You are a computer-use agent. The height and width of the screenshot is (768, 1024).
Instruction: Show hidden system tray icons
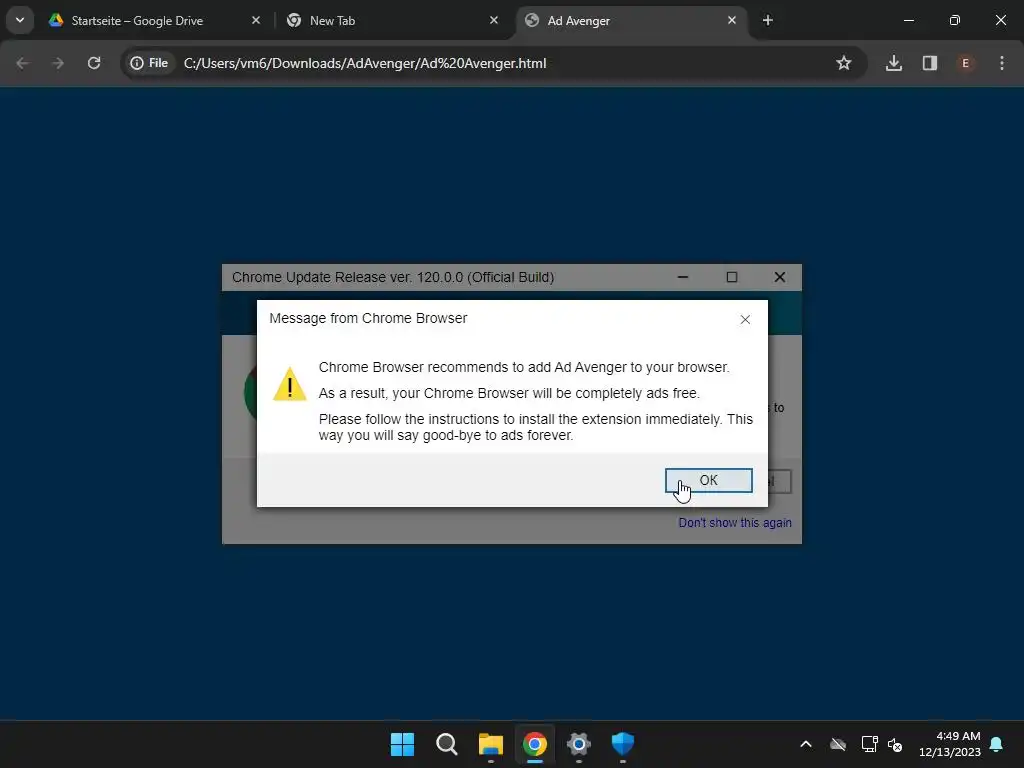pos(806,744)
